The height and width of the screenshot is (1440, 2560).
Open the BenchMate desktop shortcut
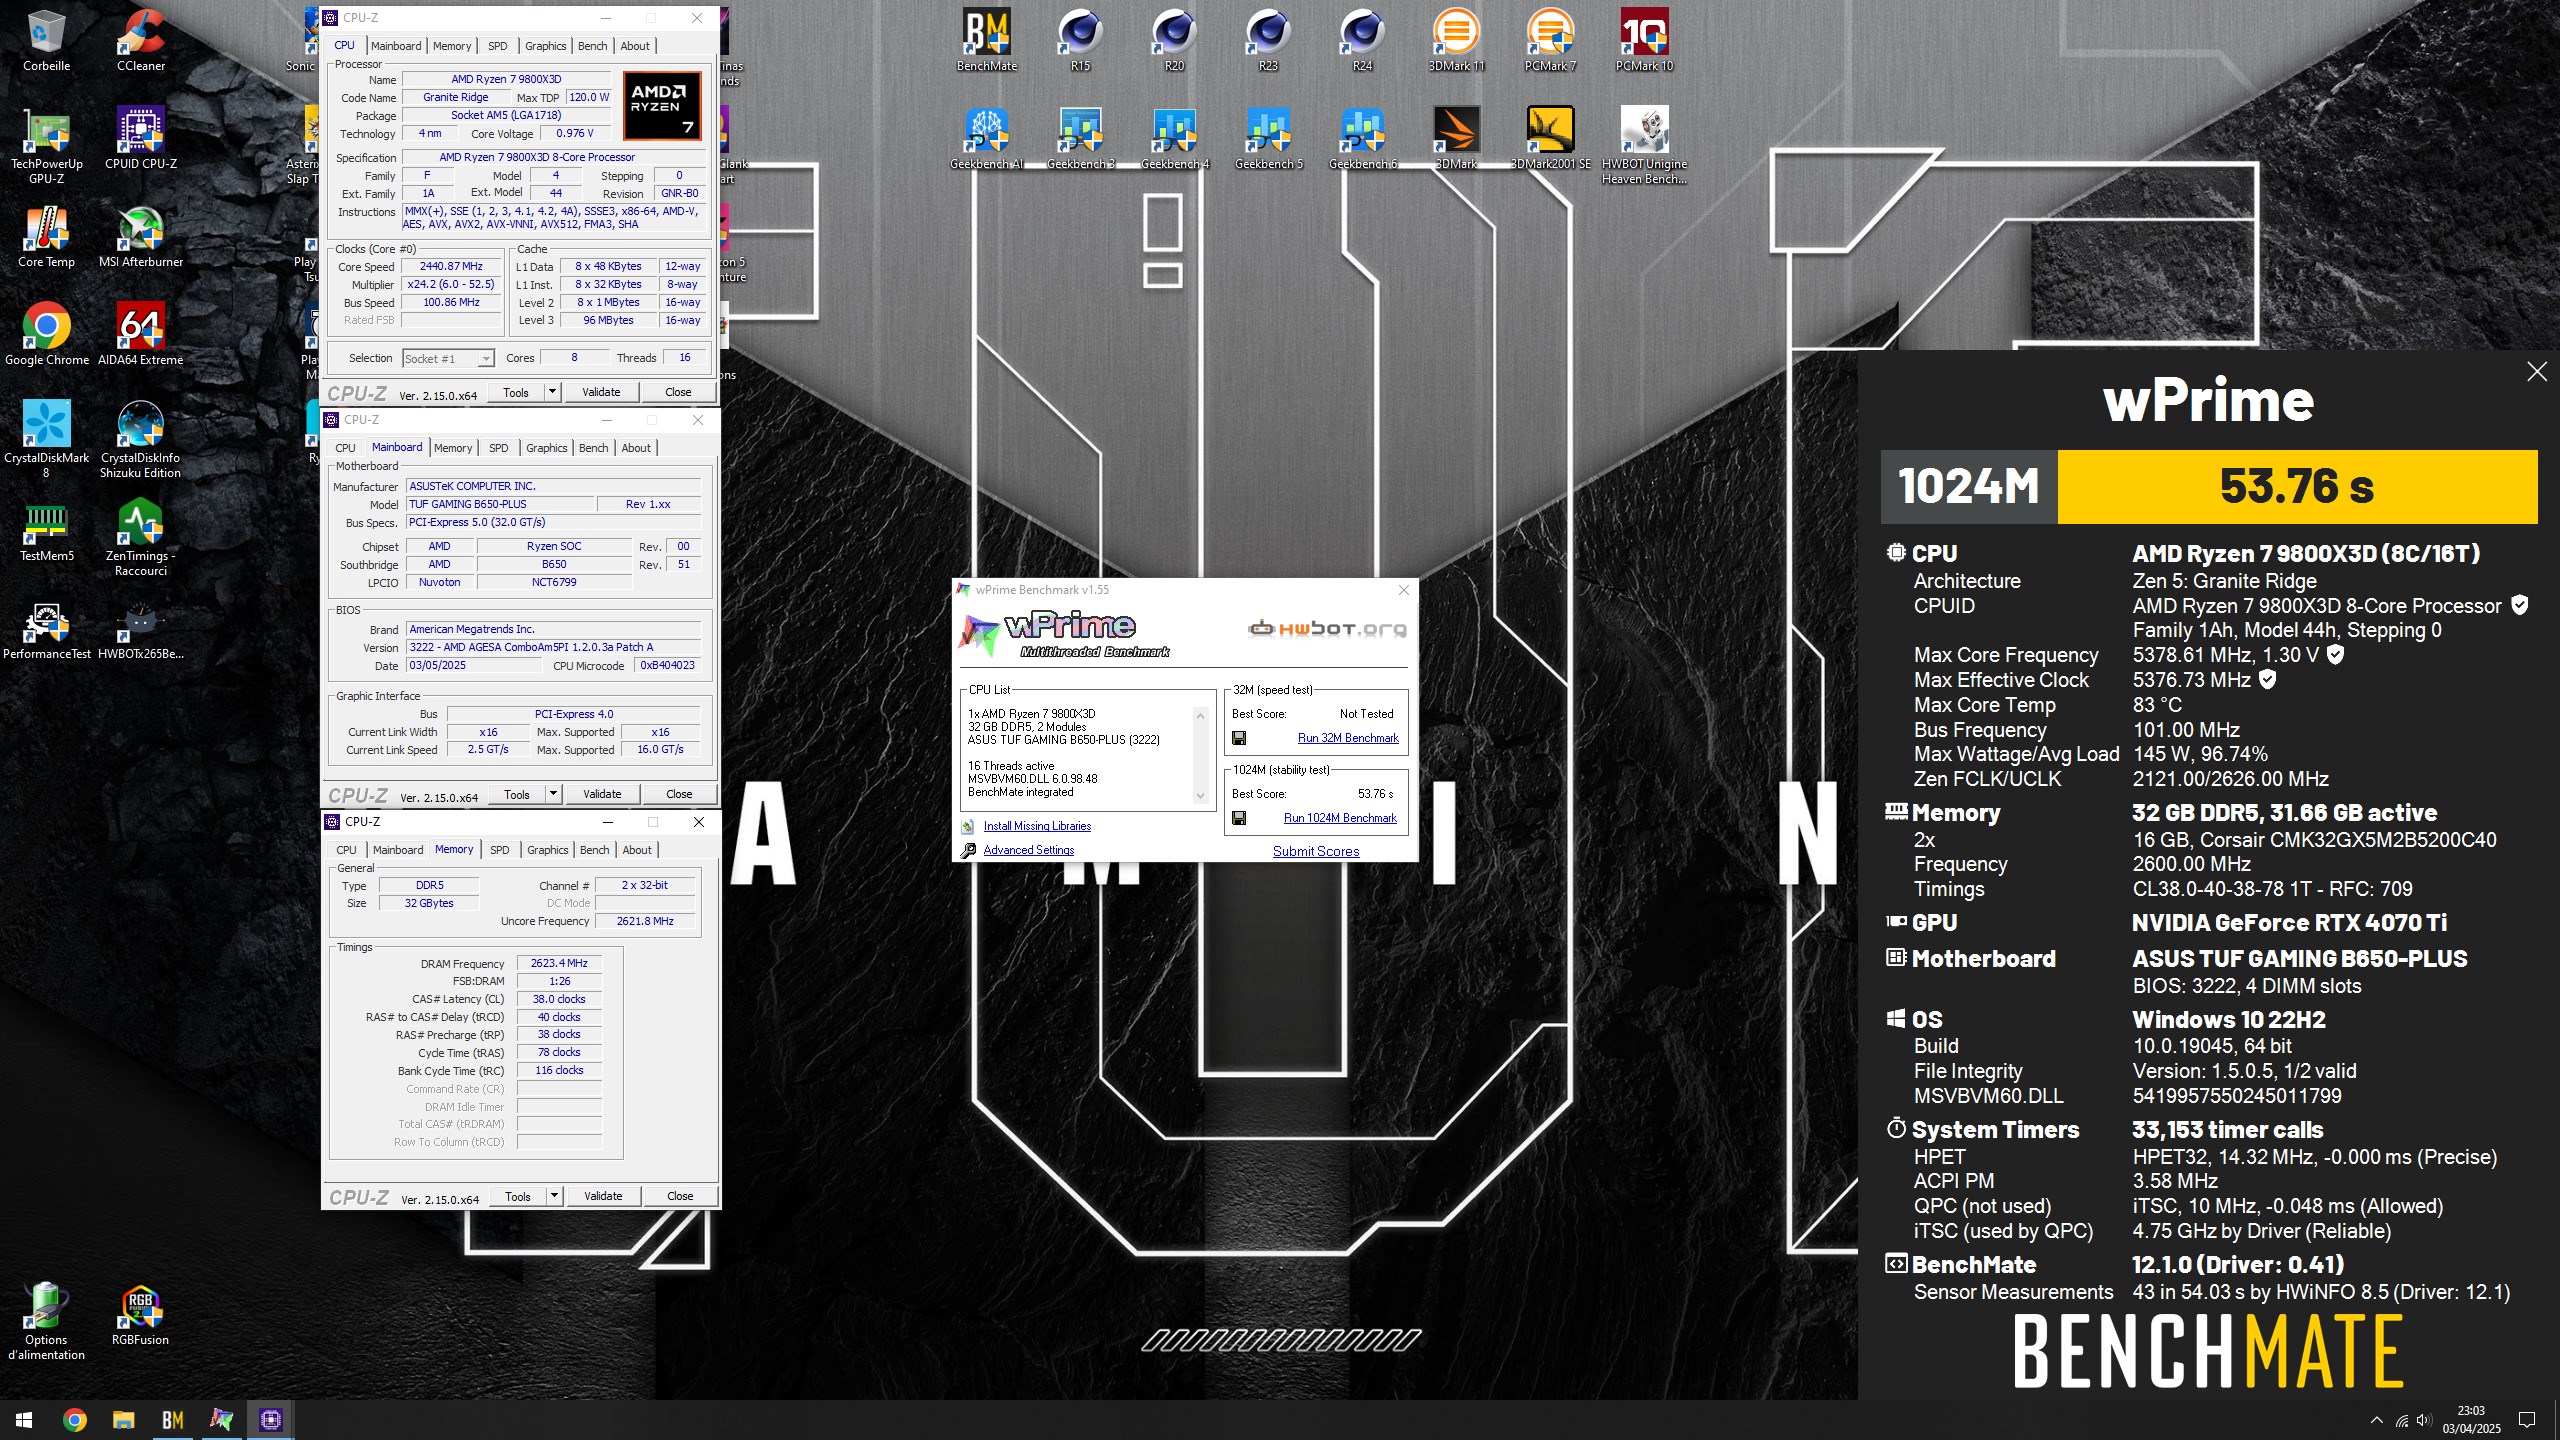[x=986, y=40]
